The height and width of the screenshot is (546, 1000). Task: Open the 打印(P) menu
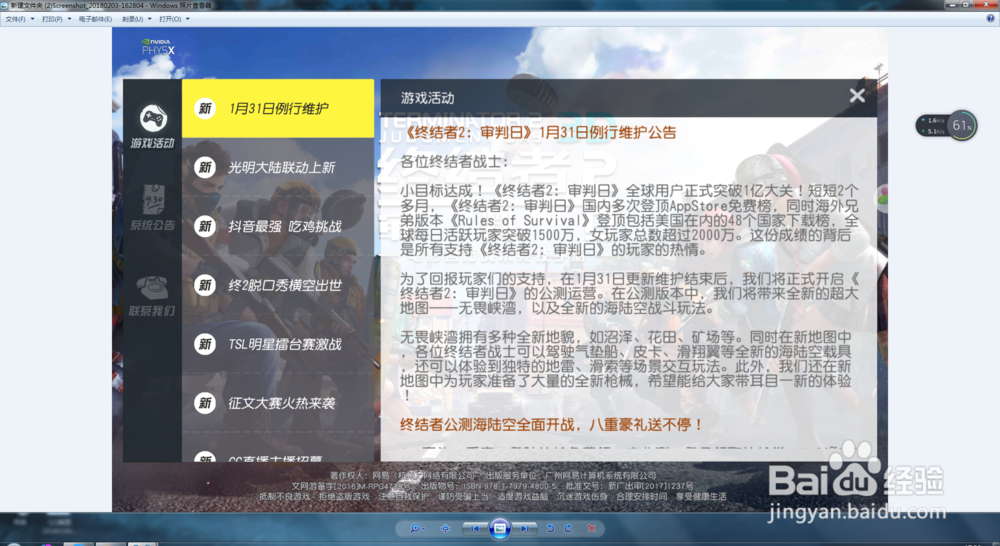coord(56,19)
